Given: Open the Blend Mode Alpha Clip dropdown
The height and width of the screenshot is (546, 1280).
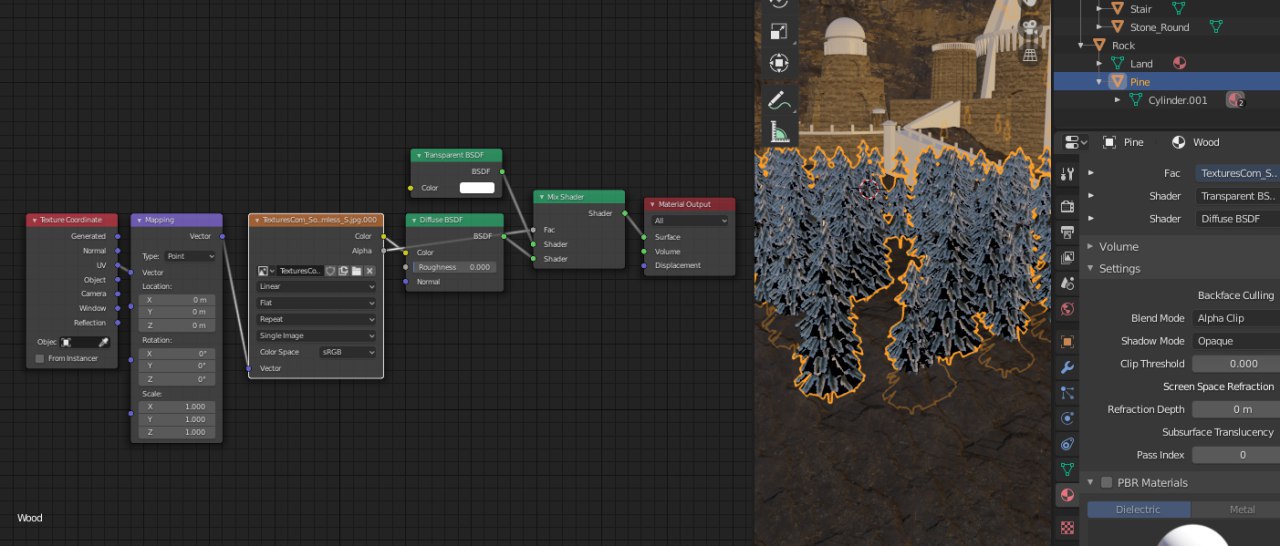Looking at the screenshot, I should pos(1236,318).
